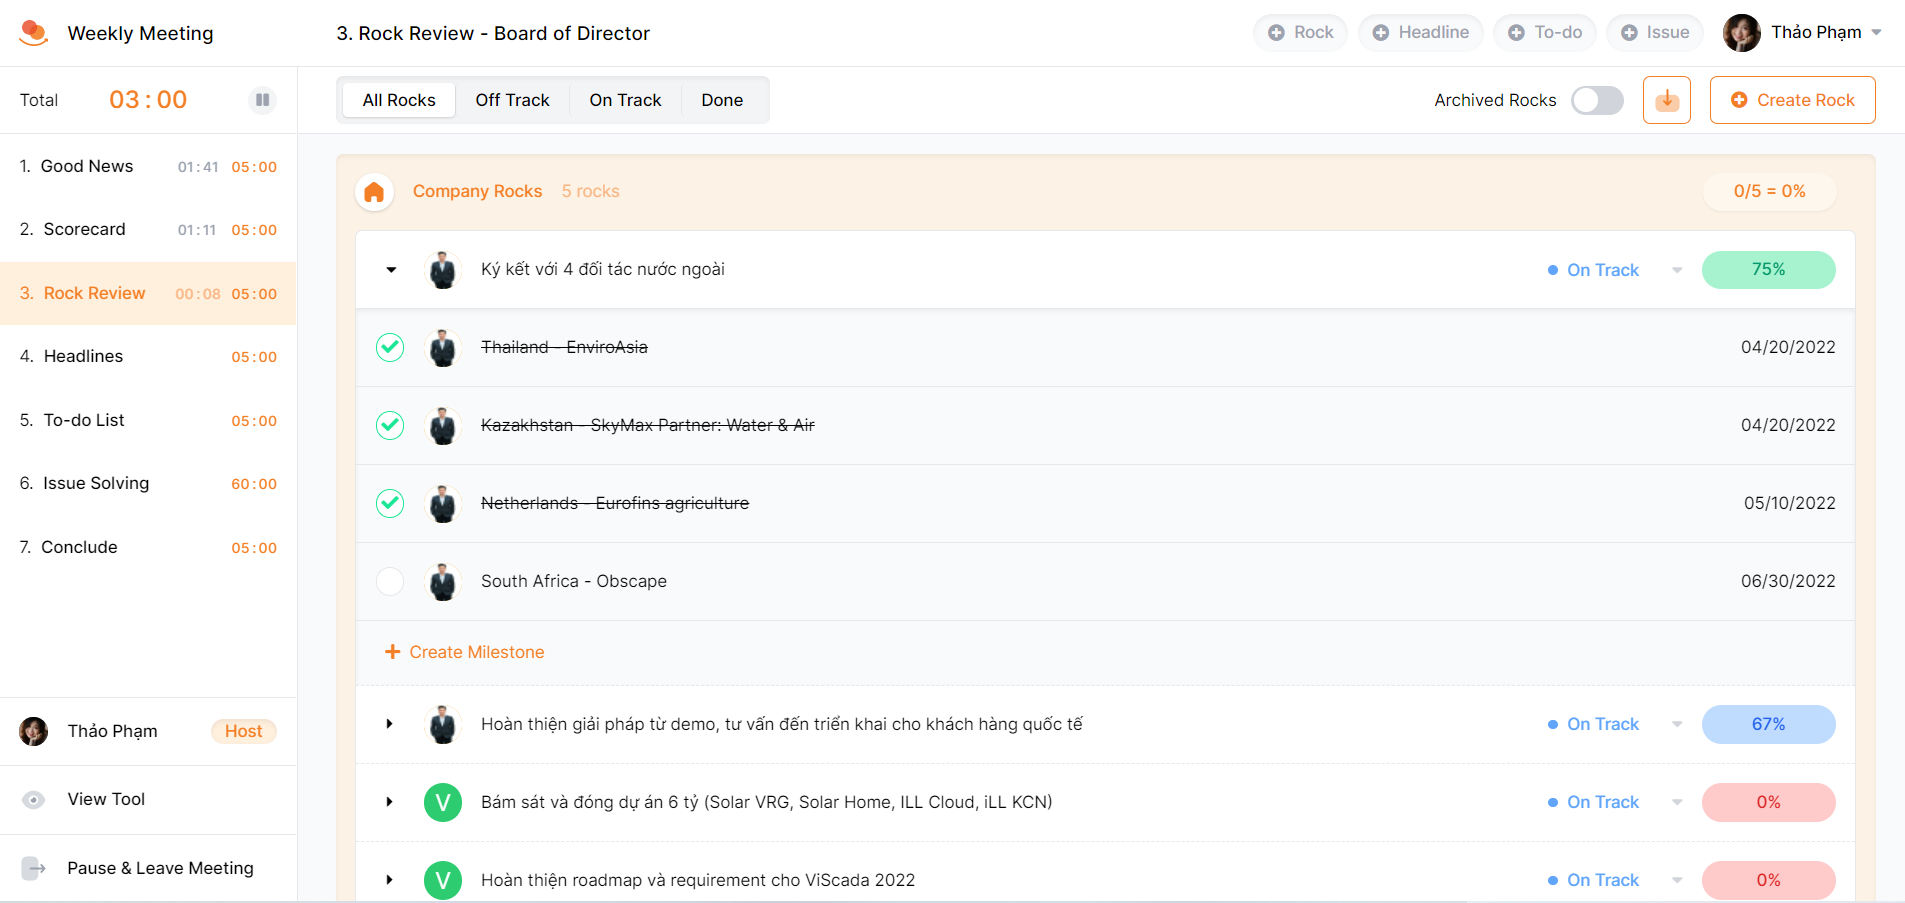Click the Create Rock button
The image size is (1905, 903).
1792,100
